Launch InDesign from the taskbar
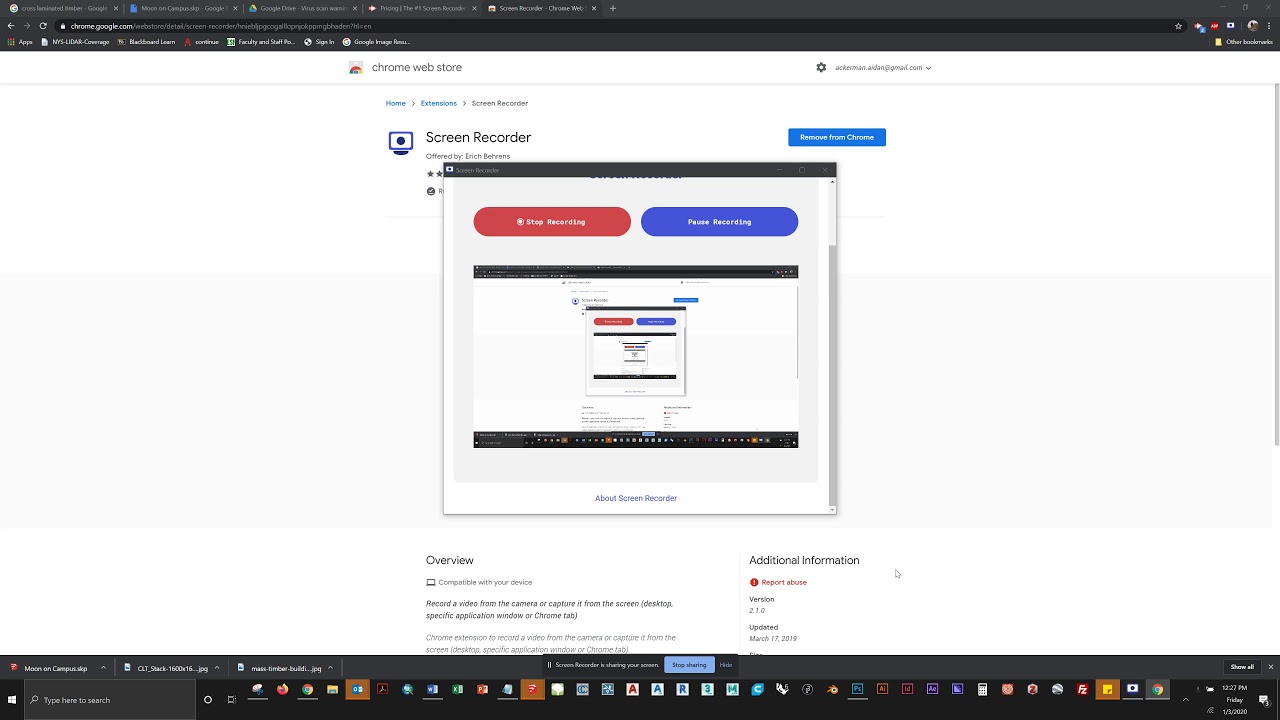This screenshot has height=720, width=1280. point(907,689)
